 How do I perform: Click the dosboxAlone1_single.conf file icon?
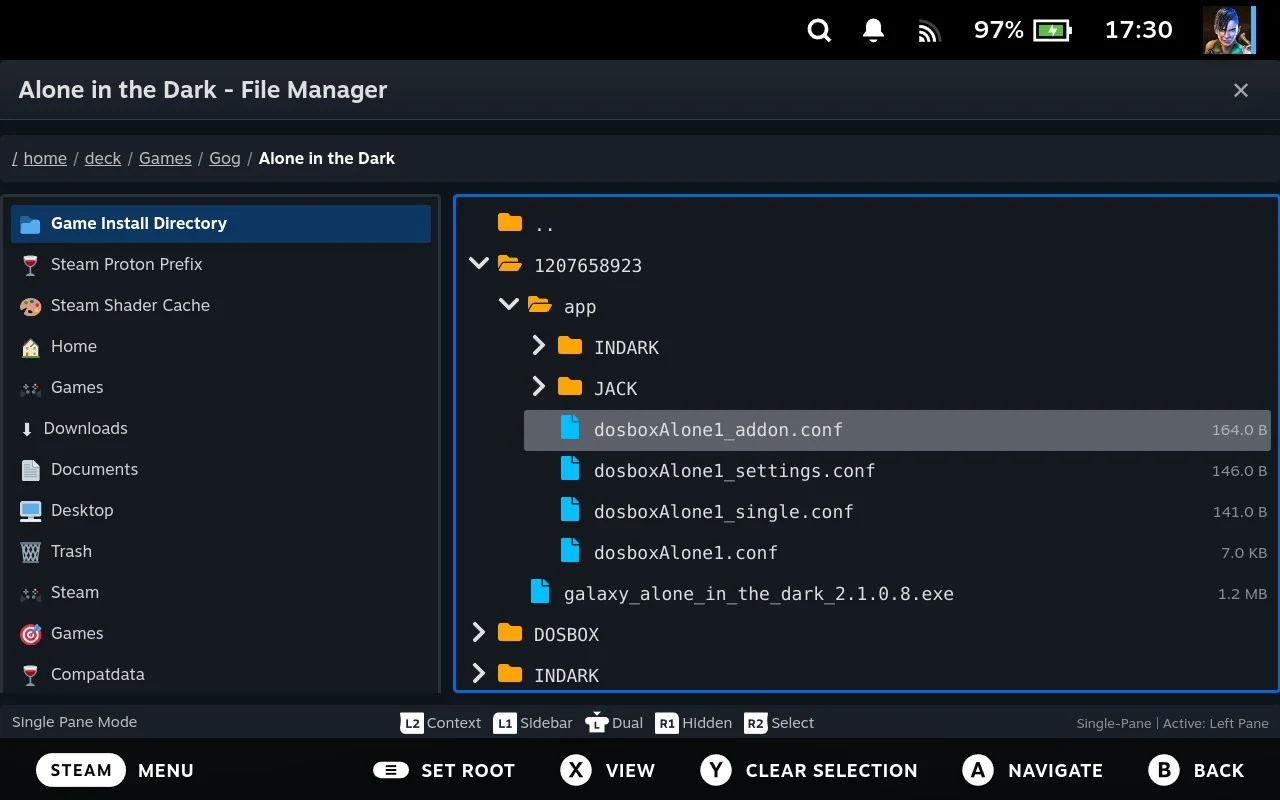point(570,510)
